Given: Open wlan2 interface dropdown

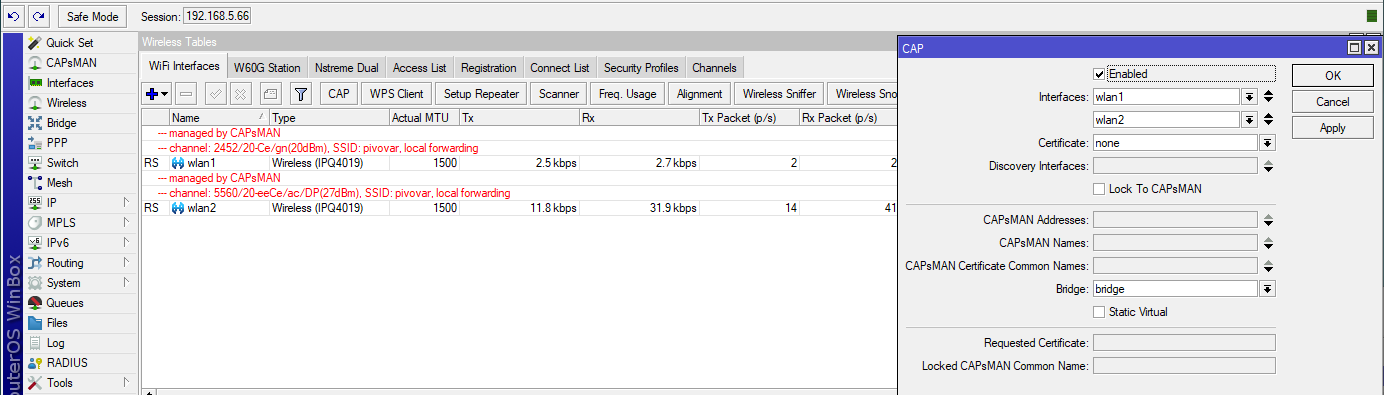Looking at the screenshot, I should pos(1249,120).
